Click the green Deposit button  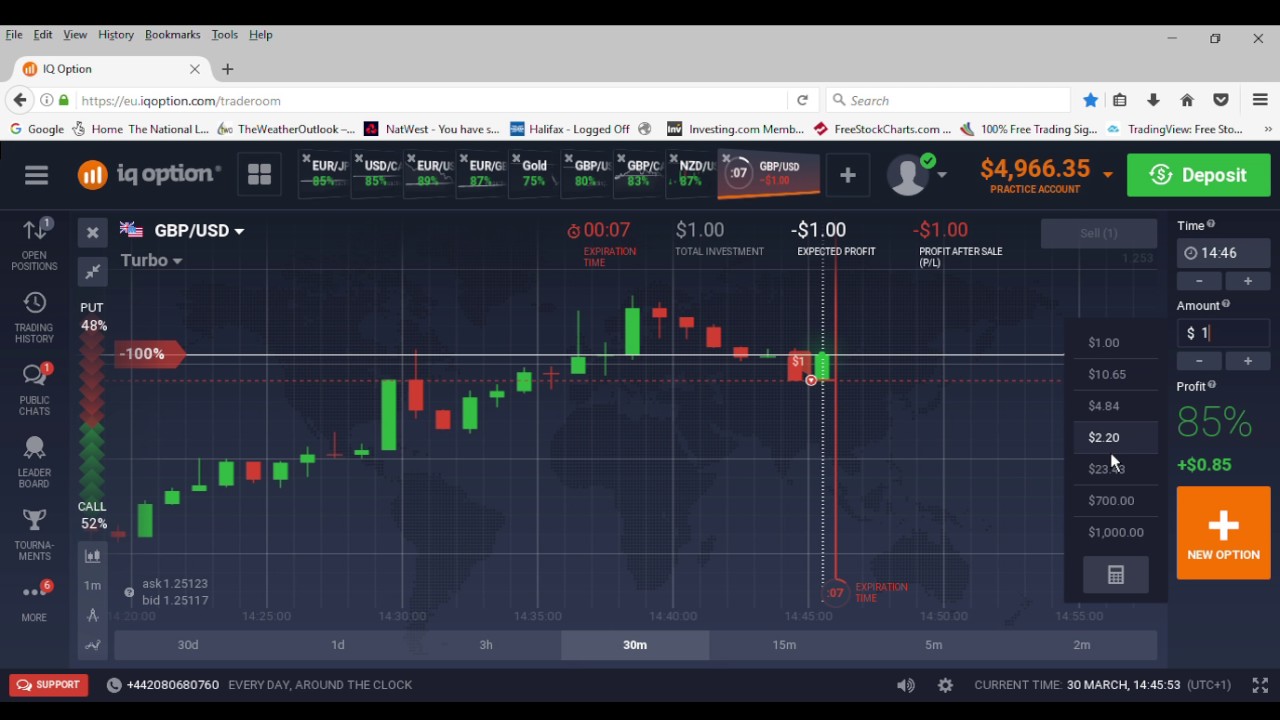point(1199,175)
